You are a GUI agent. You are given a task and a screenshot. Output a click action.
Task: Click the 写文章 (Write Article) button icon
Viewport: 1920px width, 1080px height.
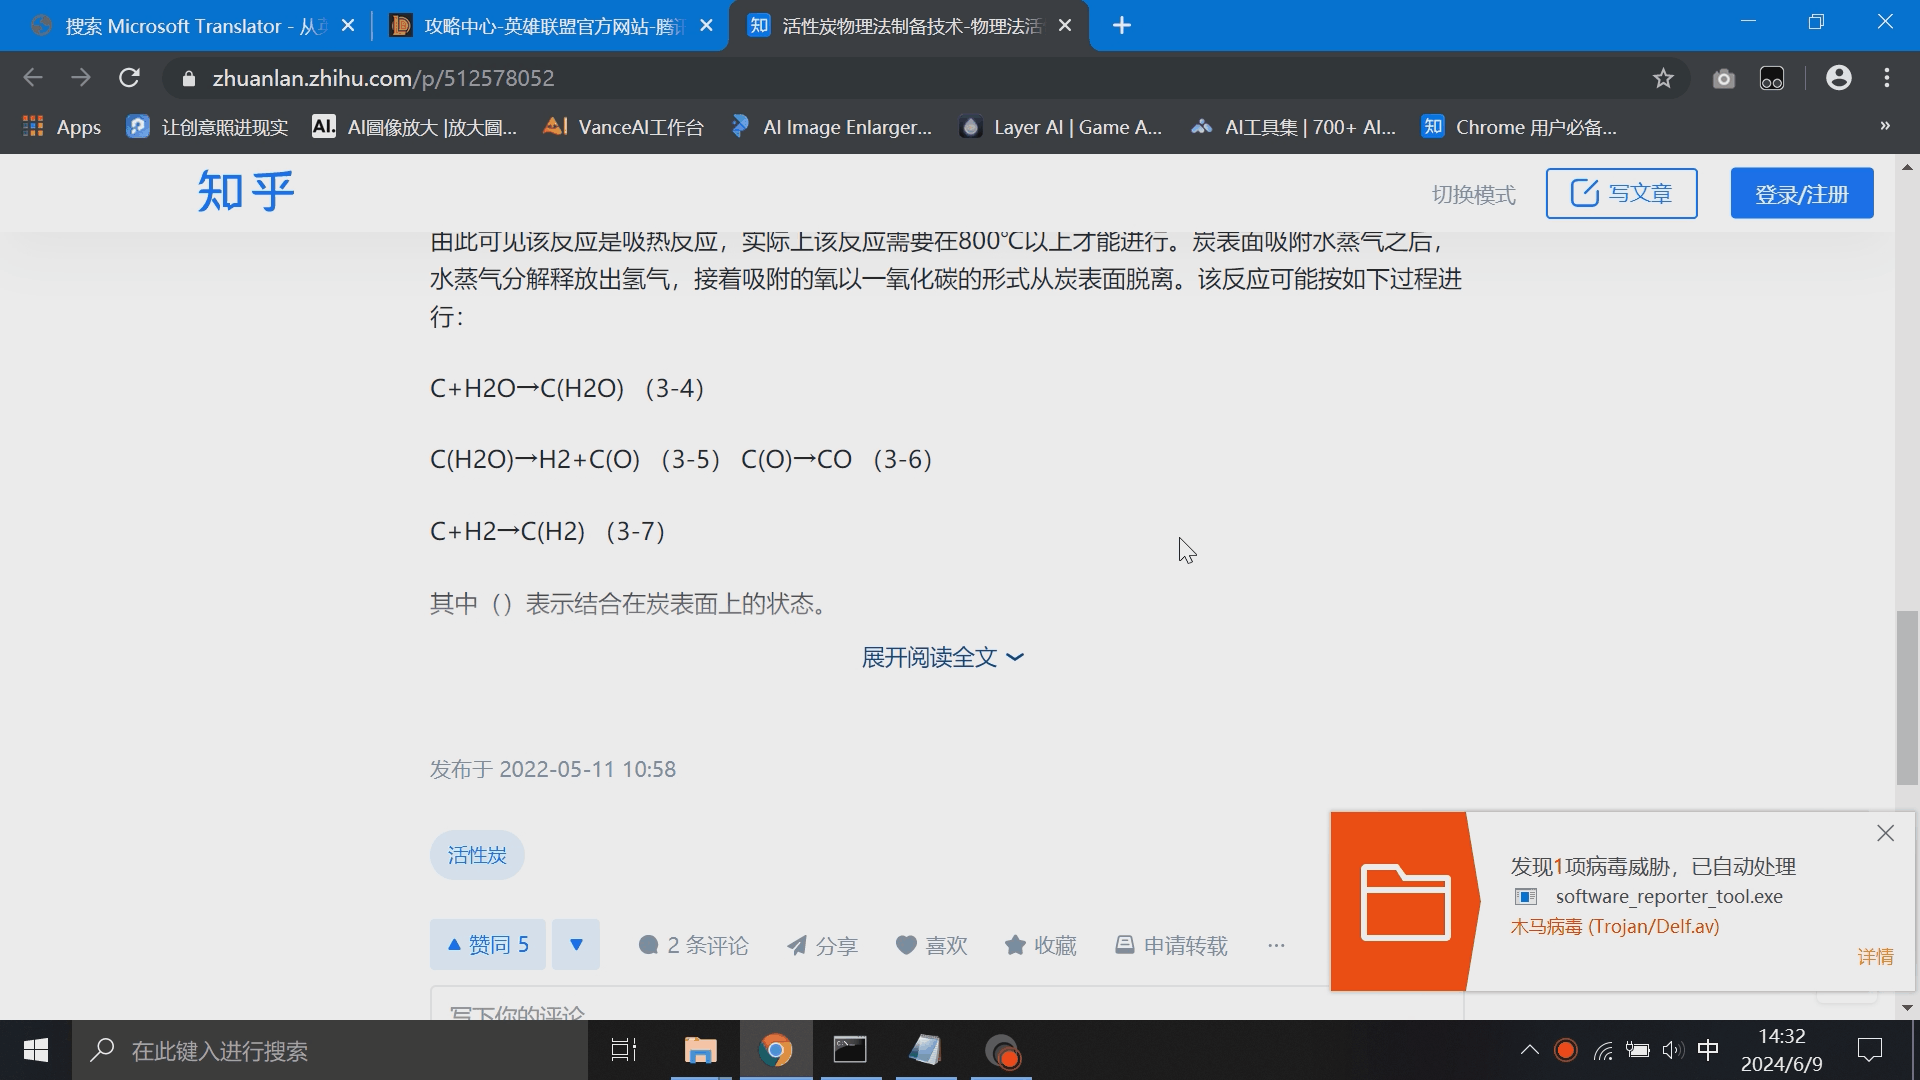pyautogui.click(x=1582, y=193)
